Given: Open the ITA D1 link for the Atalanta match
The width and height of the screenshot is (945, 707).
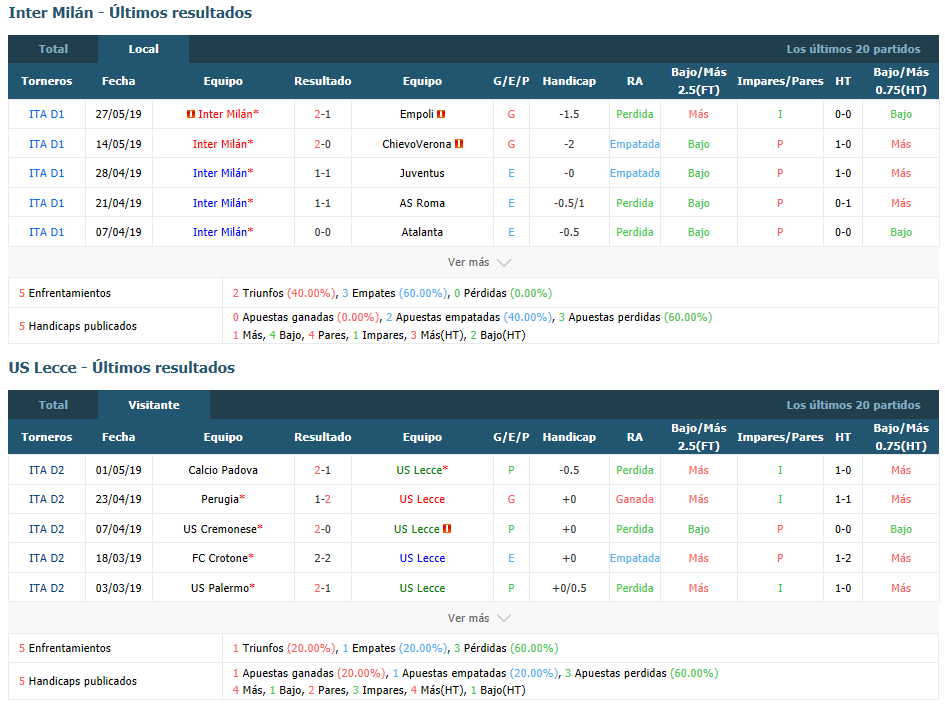Looking at the screenshot, I should click(46, 232).
